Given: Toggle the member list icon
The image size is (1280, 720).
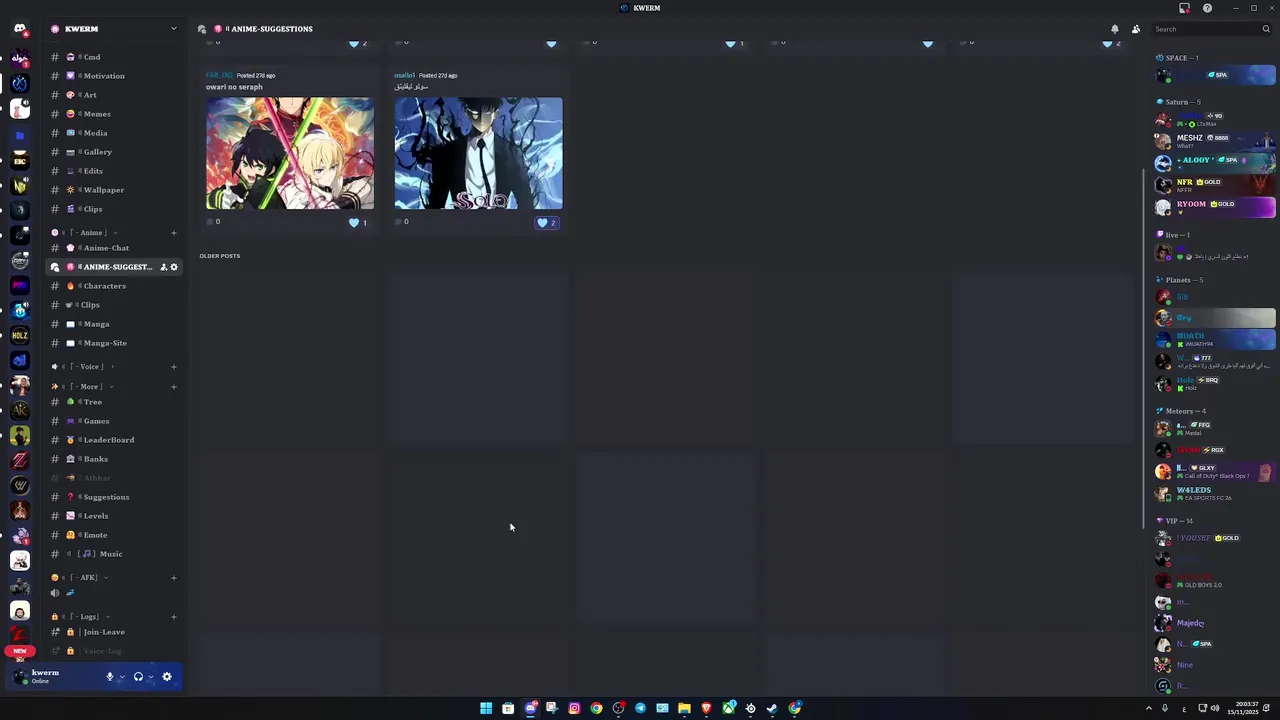Looking at the screenshot, I should (x=1136, y=29).
